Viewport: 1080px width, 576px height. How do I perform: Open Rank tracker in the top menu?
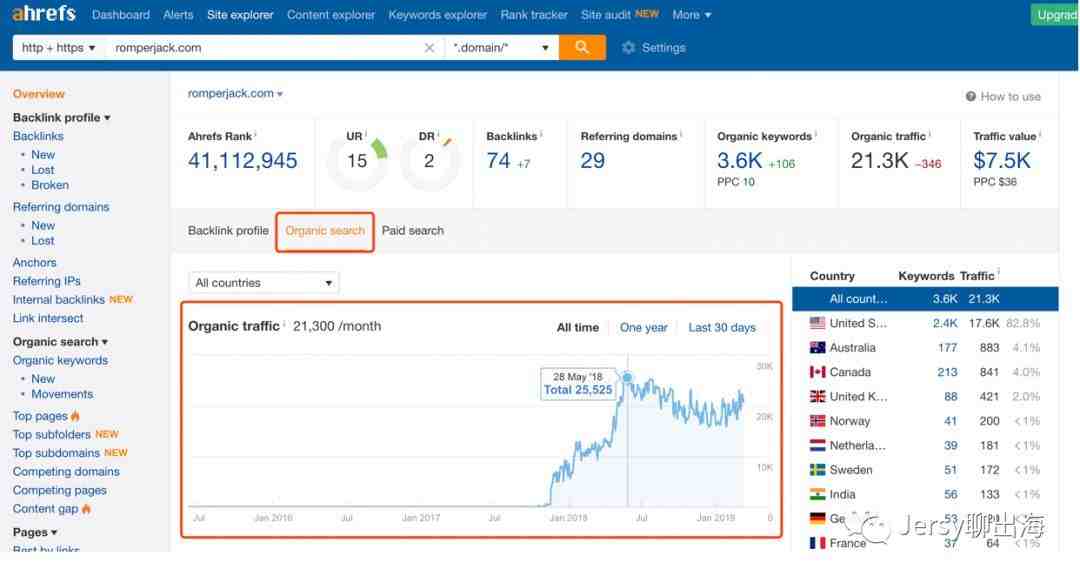coord(534,14)
